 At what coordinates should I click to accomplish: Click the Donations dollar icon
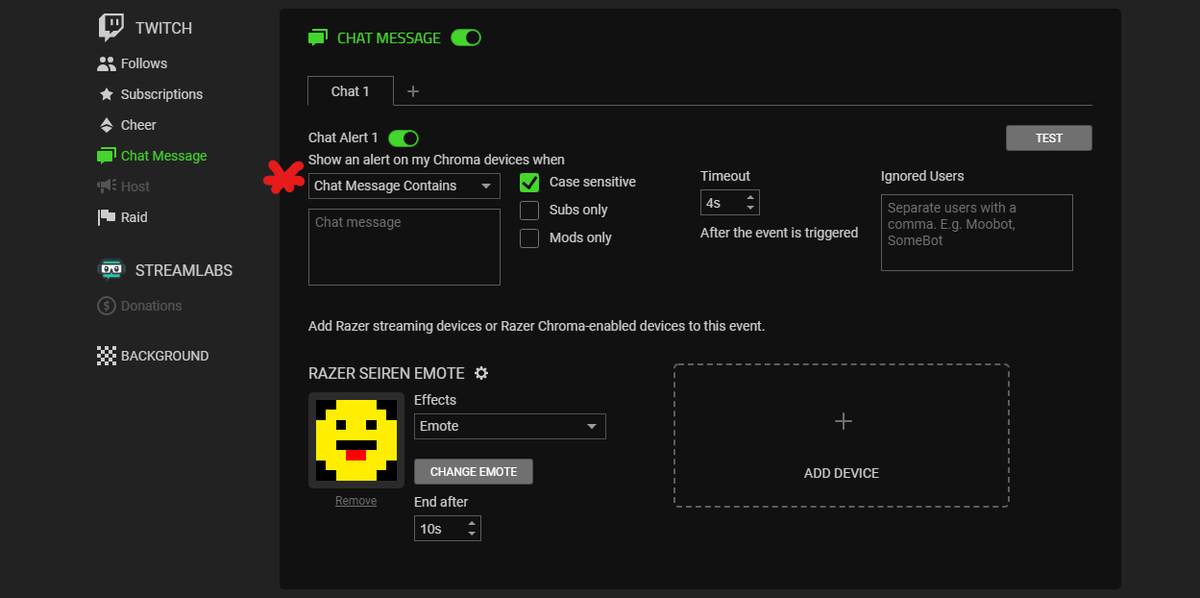pos(106,306)
